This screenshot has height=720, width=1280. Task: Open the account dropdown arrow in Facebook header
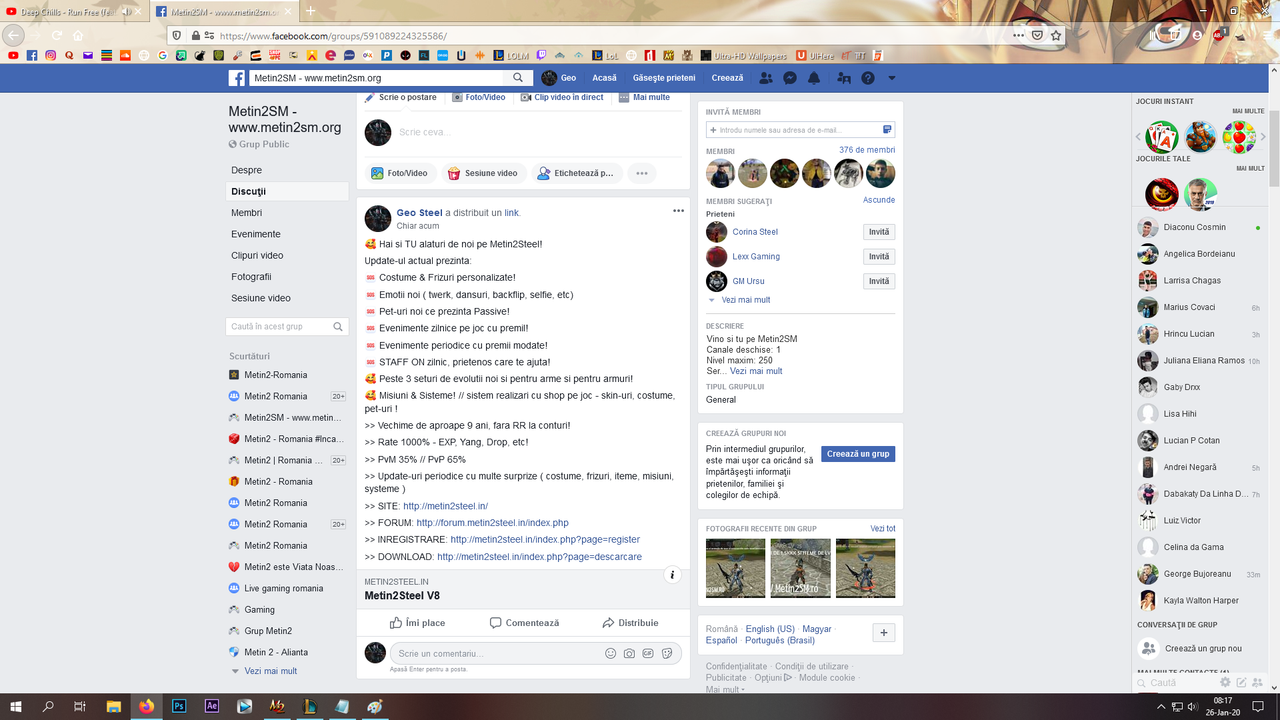coord(892,78)
